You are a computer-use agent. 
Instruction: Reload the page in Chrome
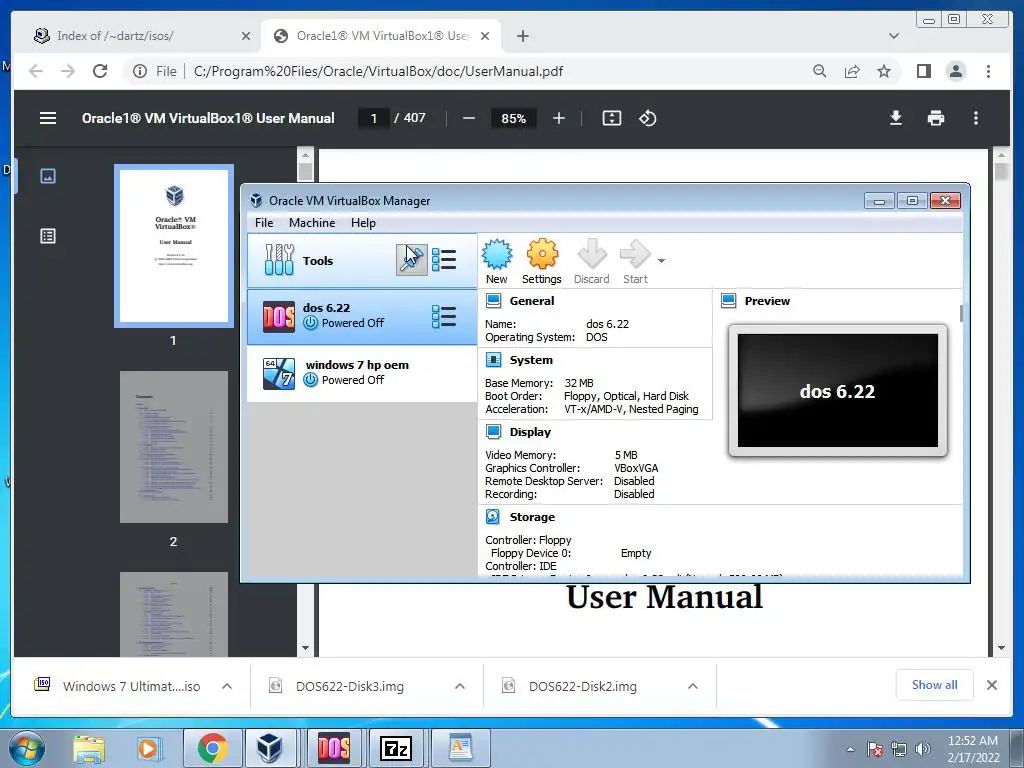100,71
